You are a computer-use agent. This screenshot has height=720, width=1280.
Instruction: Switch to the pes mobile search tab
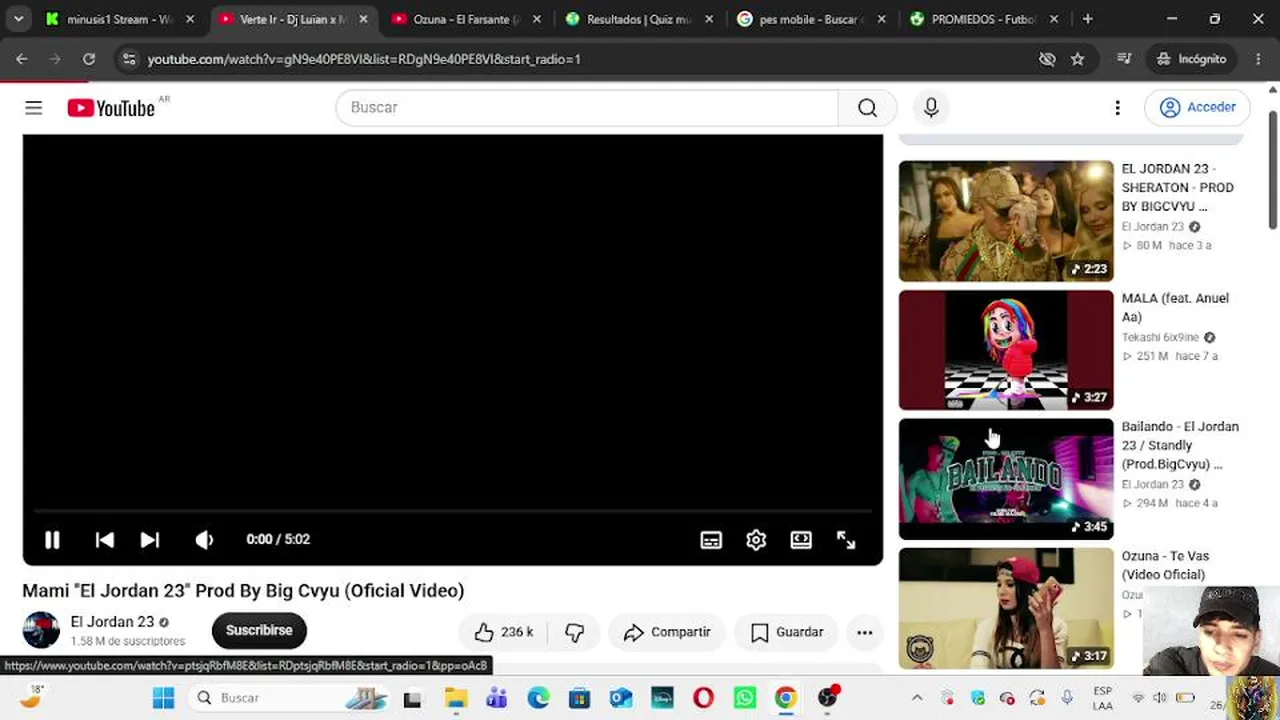pos(813,19)
